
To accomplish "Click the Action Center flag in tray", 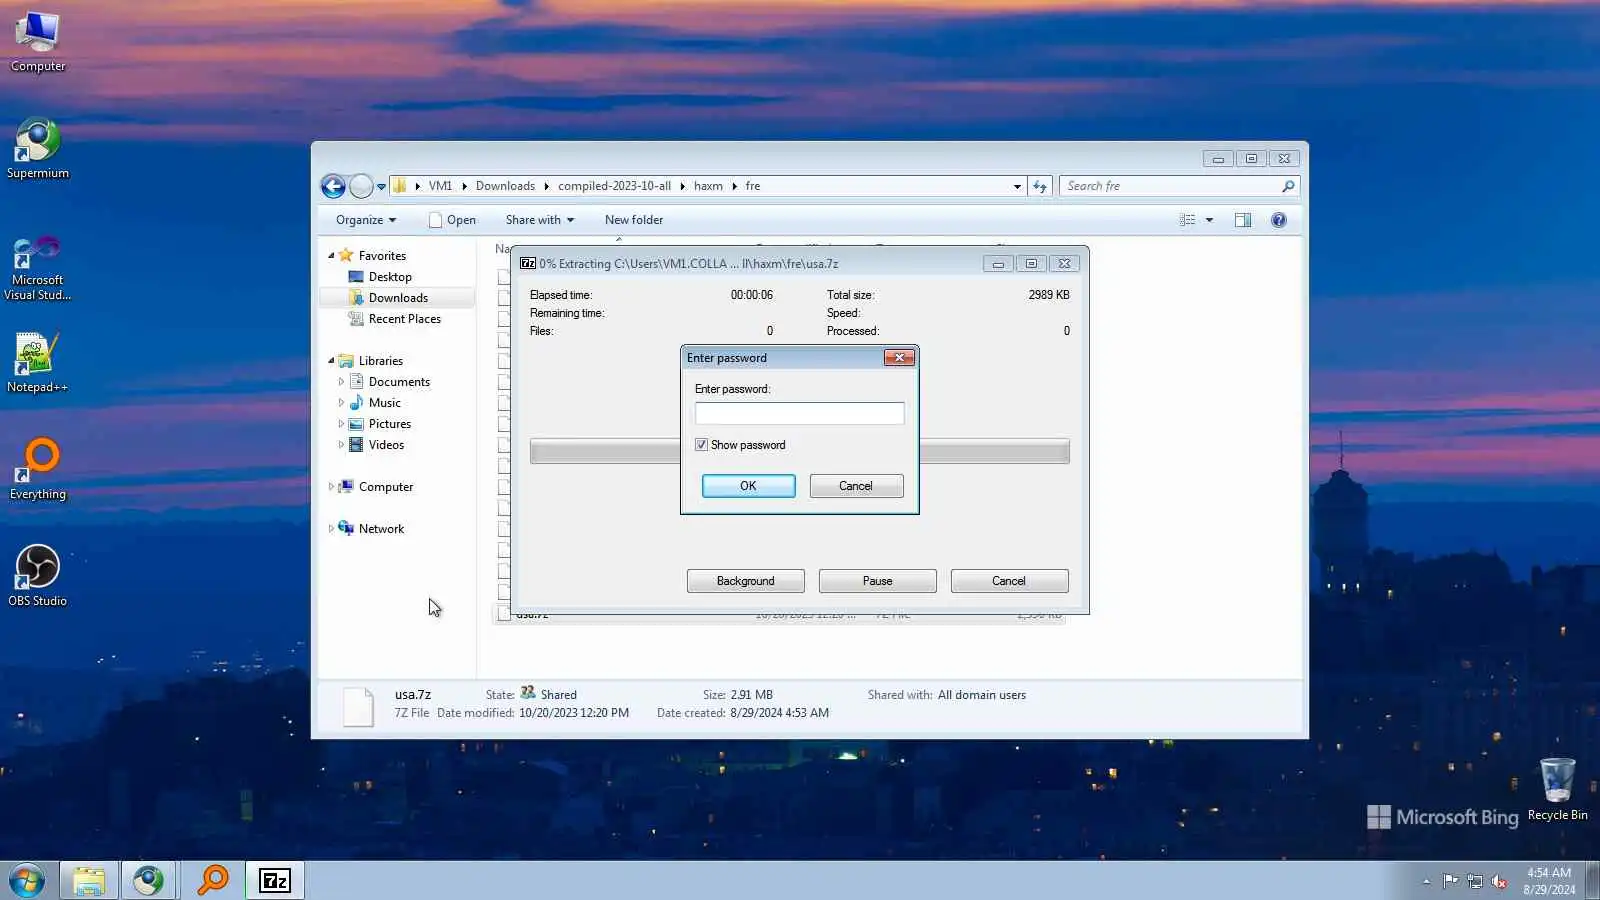I will click(x=1450, y=881).
